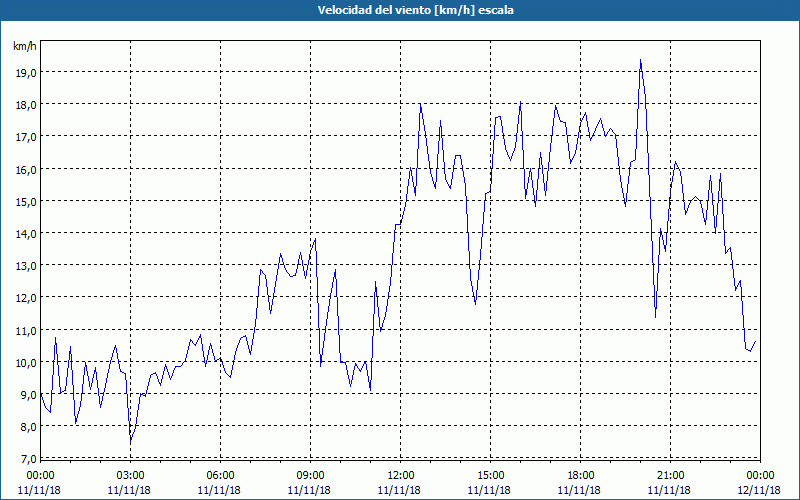Click the '12,0' y-axis label
Image resolution: width=800 pixels, height=500 pixels.
point(26,298)
